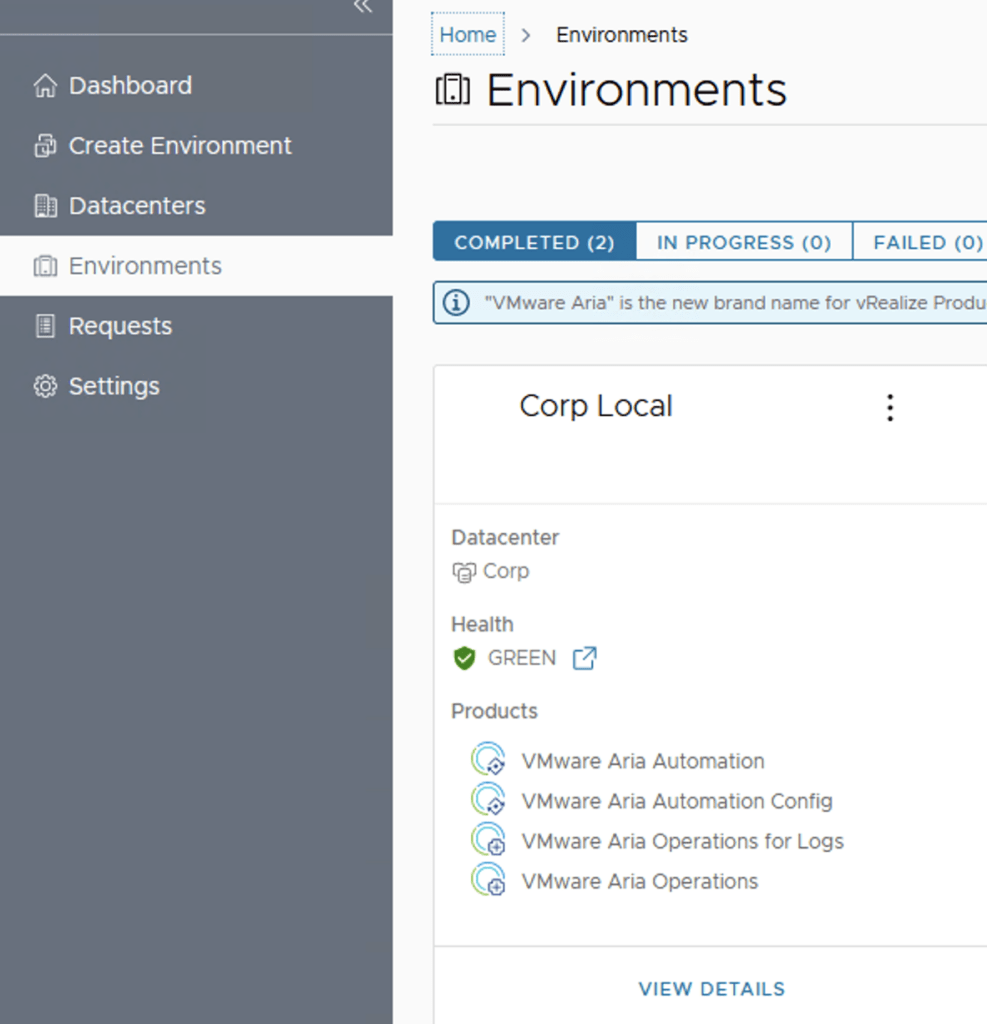Viewport: 987px width, 1024px height.
Task: Click the Aria Operations for Logs product icon
Action: [488, 839]
